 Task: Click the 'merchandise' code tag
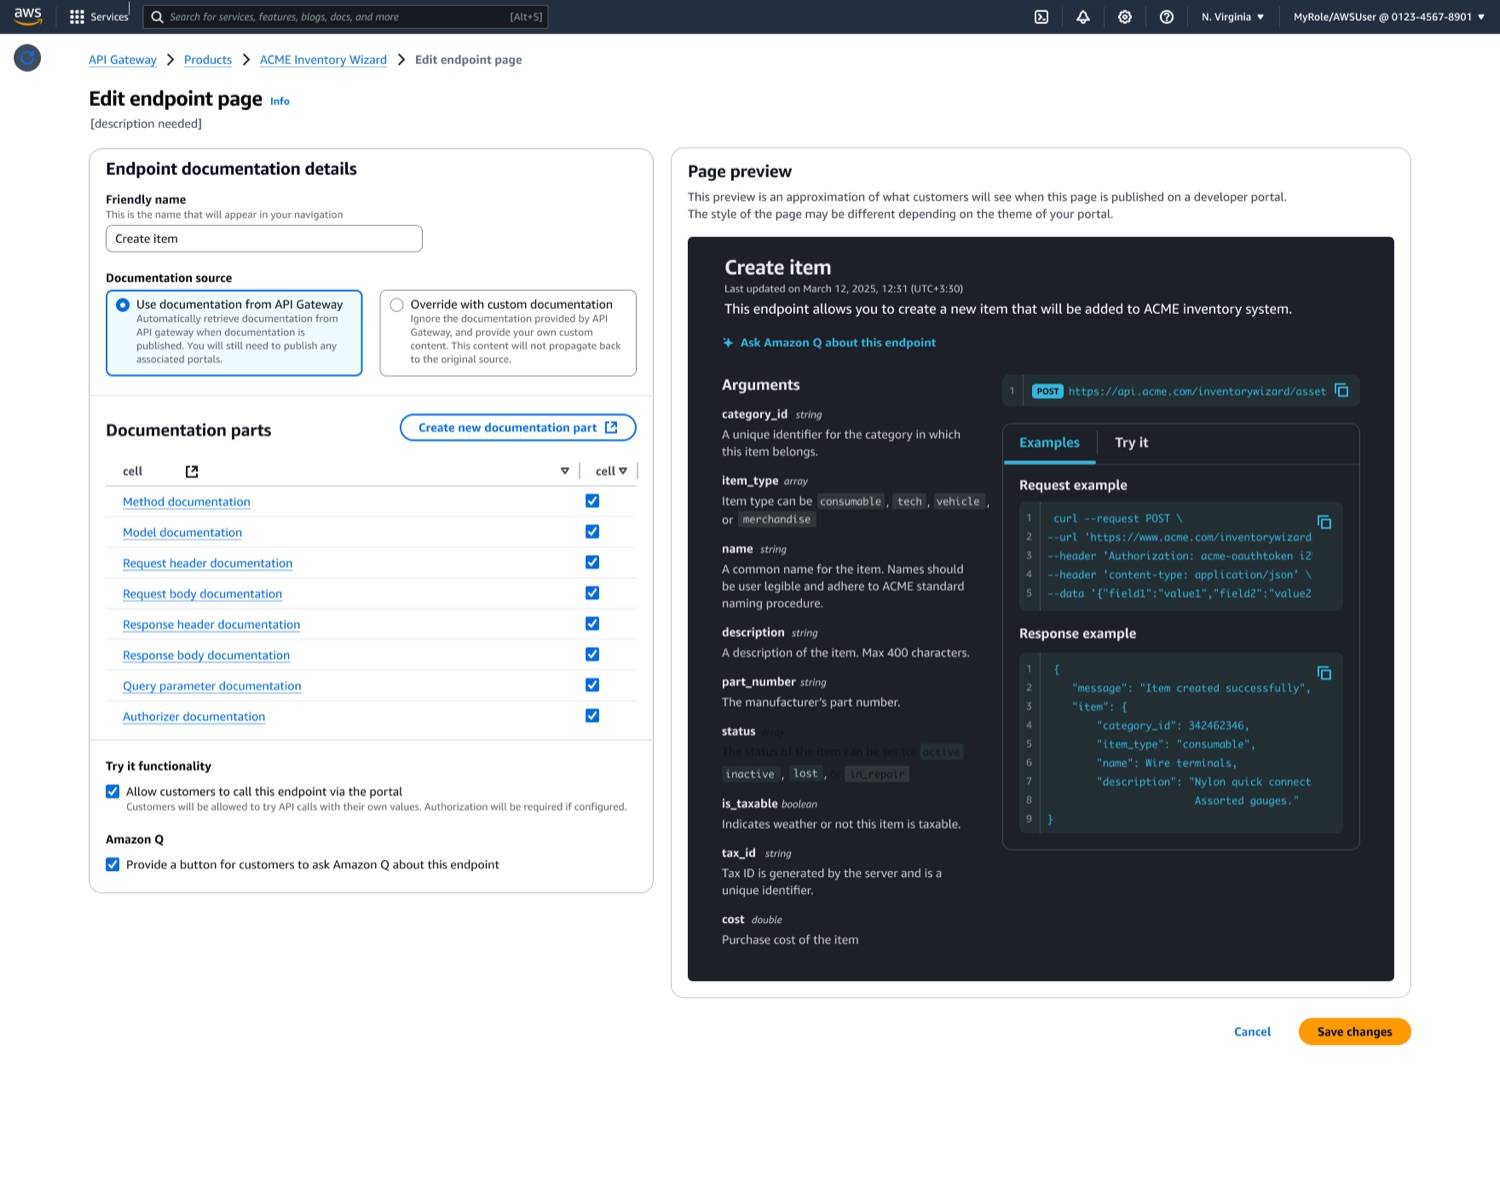tap(777, 520)
